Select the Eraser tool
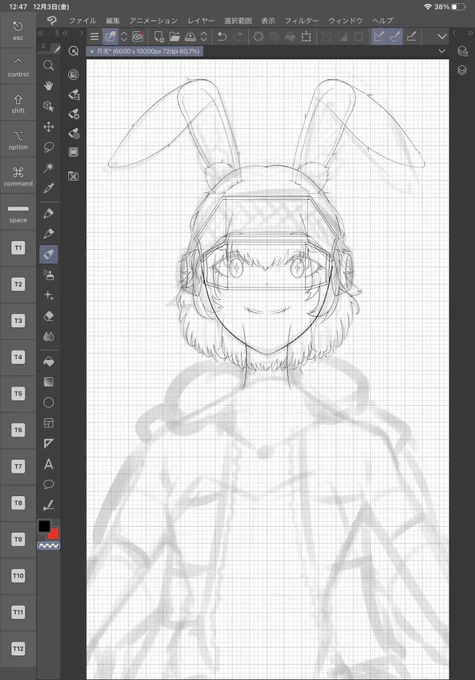 click(49, 316)
